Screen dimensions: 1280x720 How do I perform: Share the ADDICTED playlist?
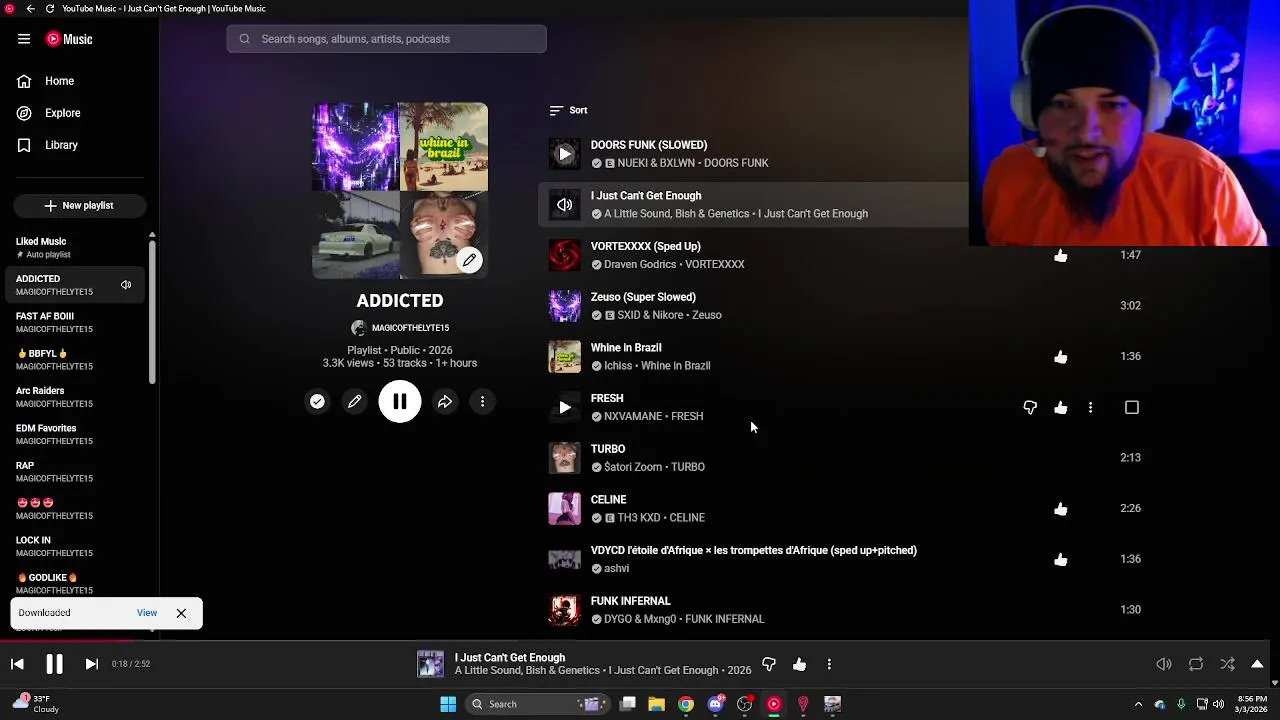[x=445, y=402]
